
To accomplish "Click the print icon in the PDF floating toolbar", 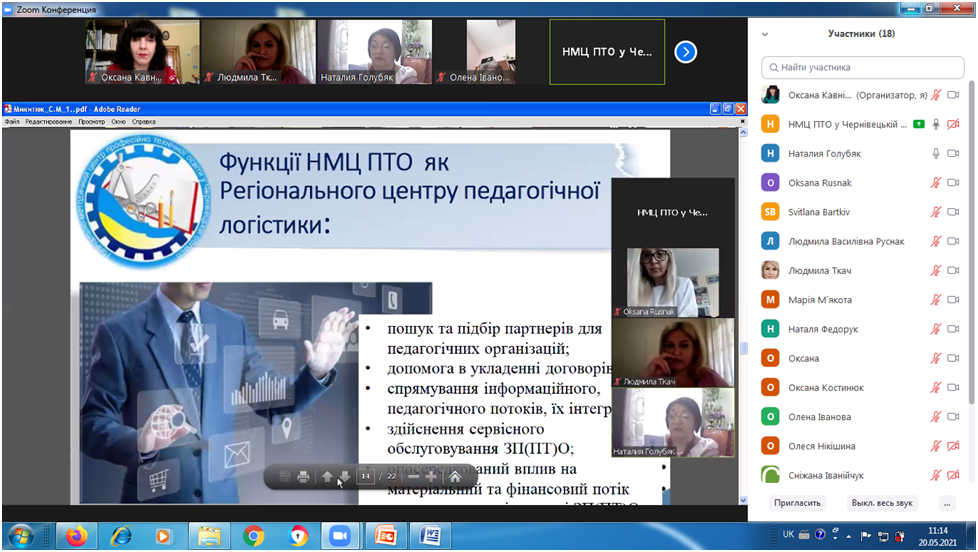I will tap(303, 477).
